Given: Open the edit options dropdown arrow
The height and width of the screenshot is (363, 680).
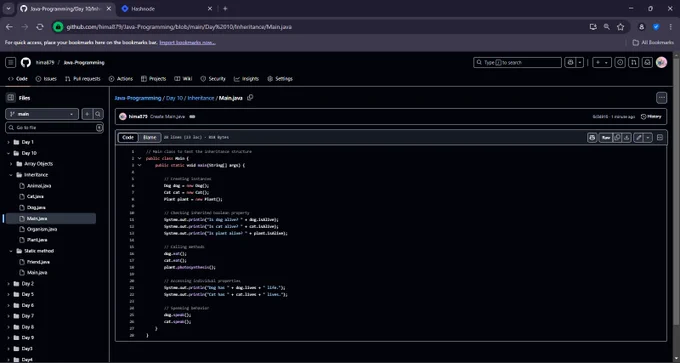Looking at the screenshot, I should [647, 137].
